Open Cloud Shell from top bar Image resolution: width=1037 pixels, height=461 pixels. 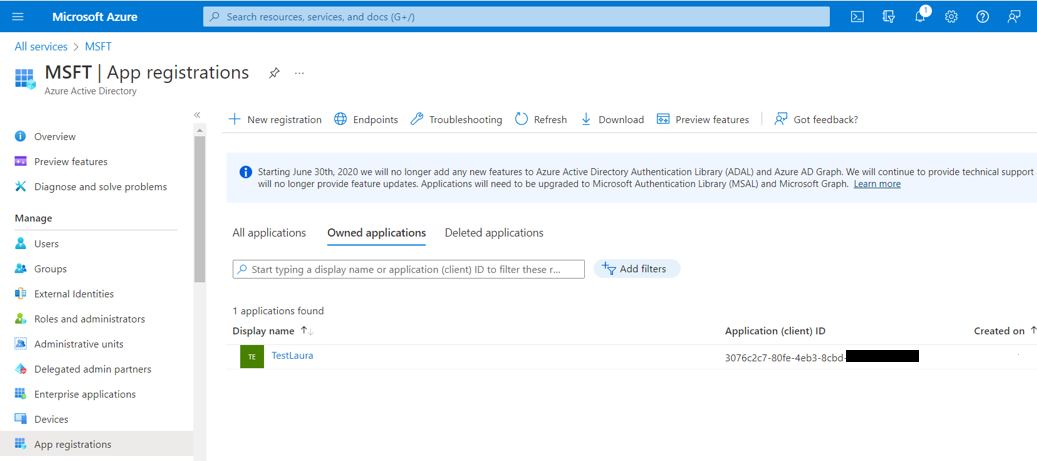(857, 17)
